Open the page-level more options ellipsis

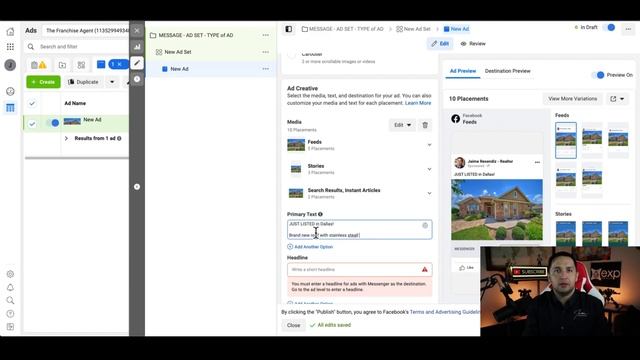coord(628,29)
